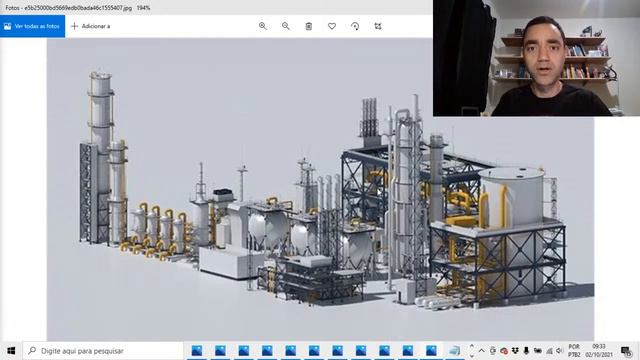
Task: Zoom out of the photo
Action: (286, 26)
